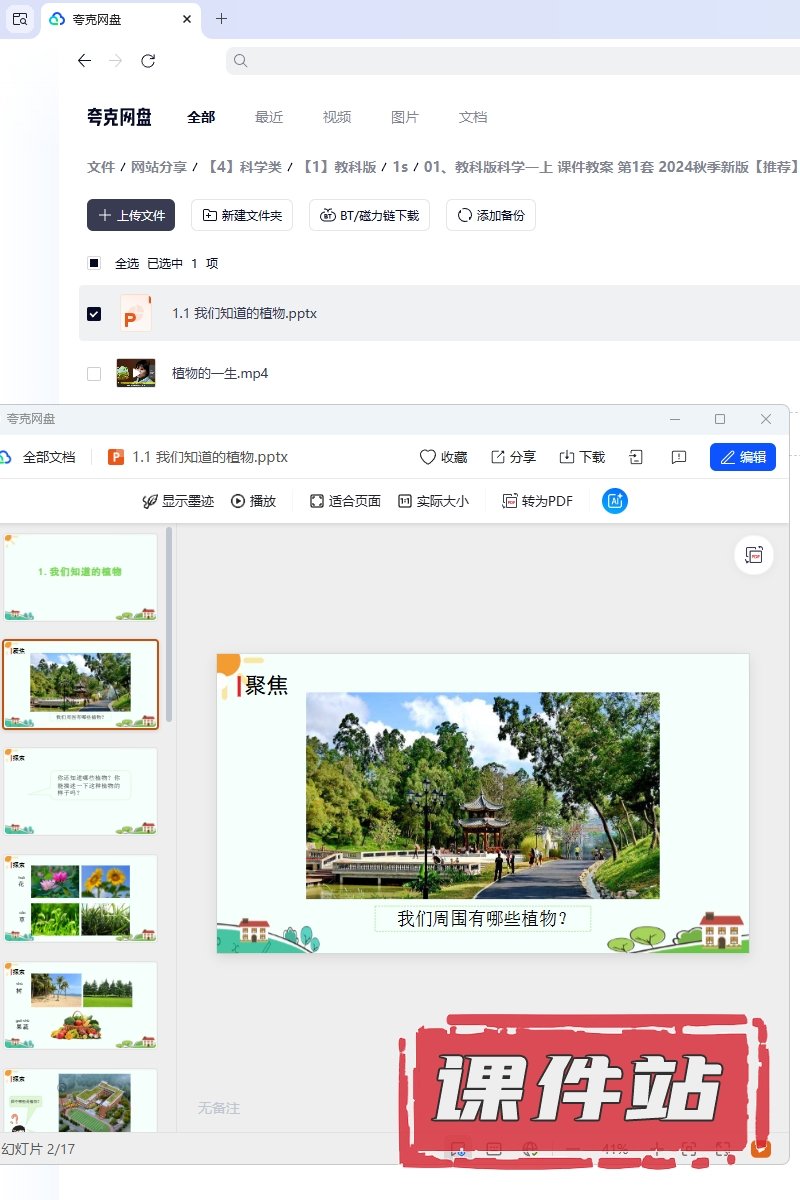Check the 植物的一生.mp4 checkbox

94,374
